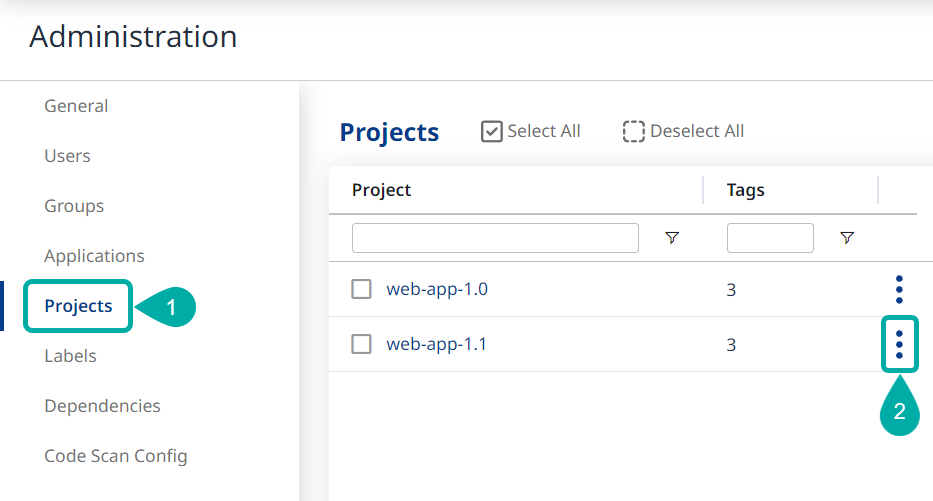
Task: Open the three-dot menu for web-app-1.0
Action: click(x=899, y=289)
